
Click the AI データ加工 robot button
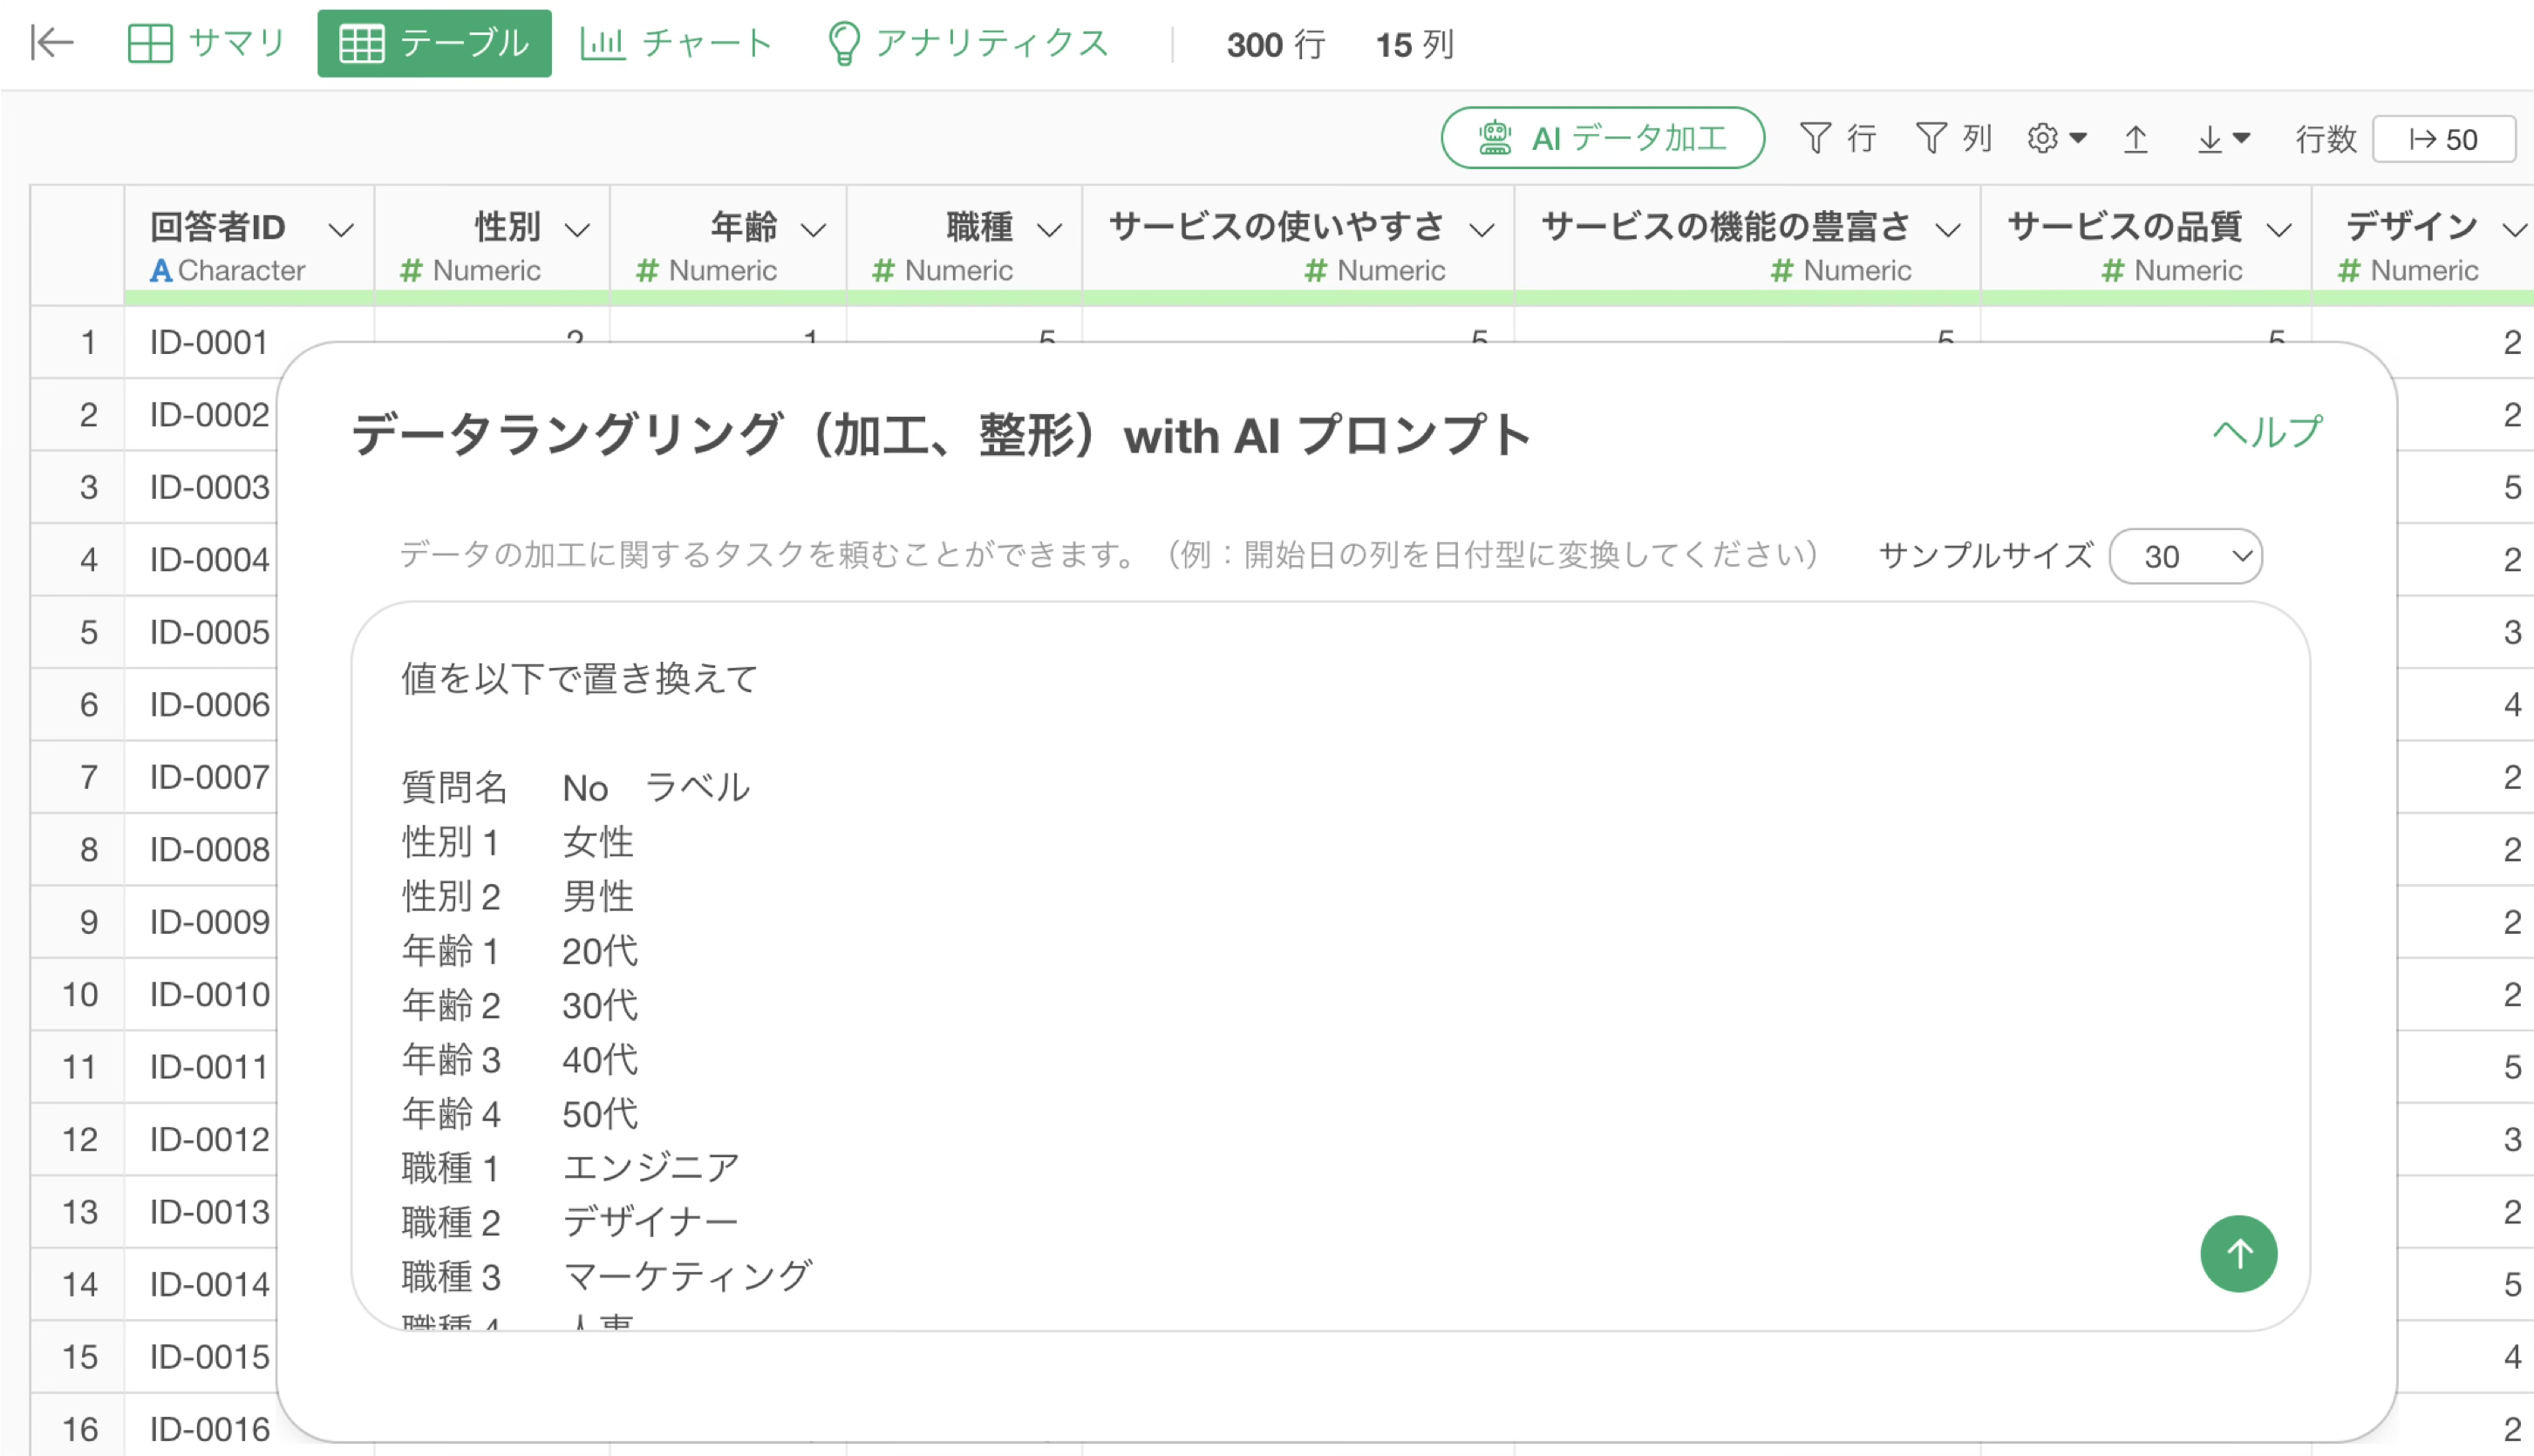click(1602, 138)
